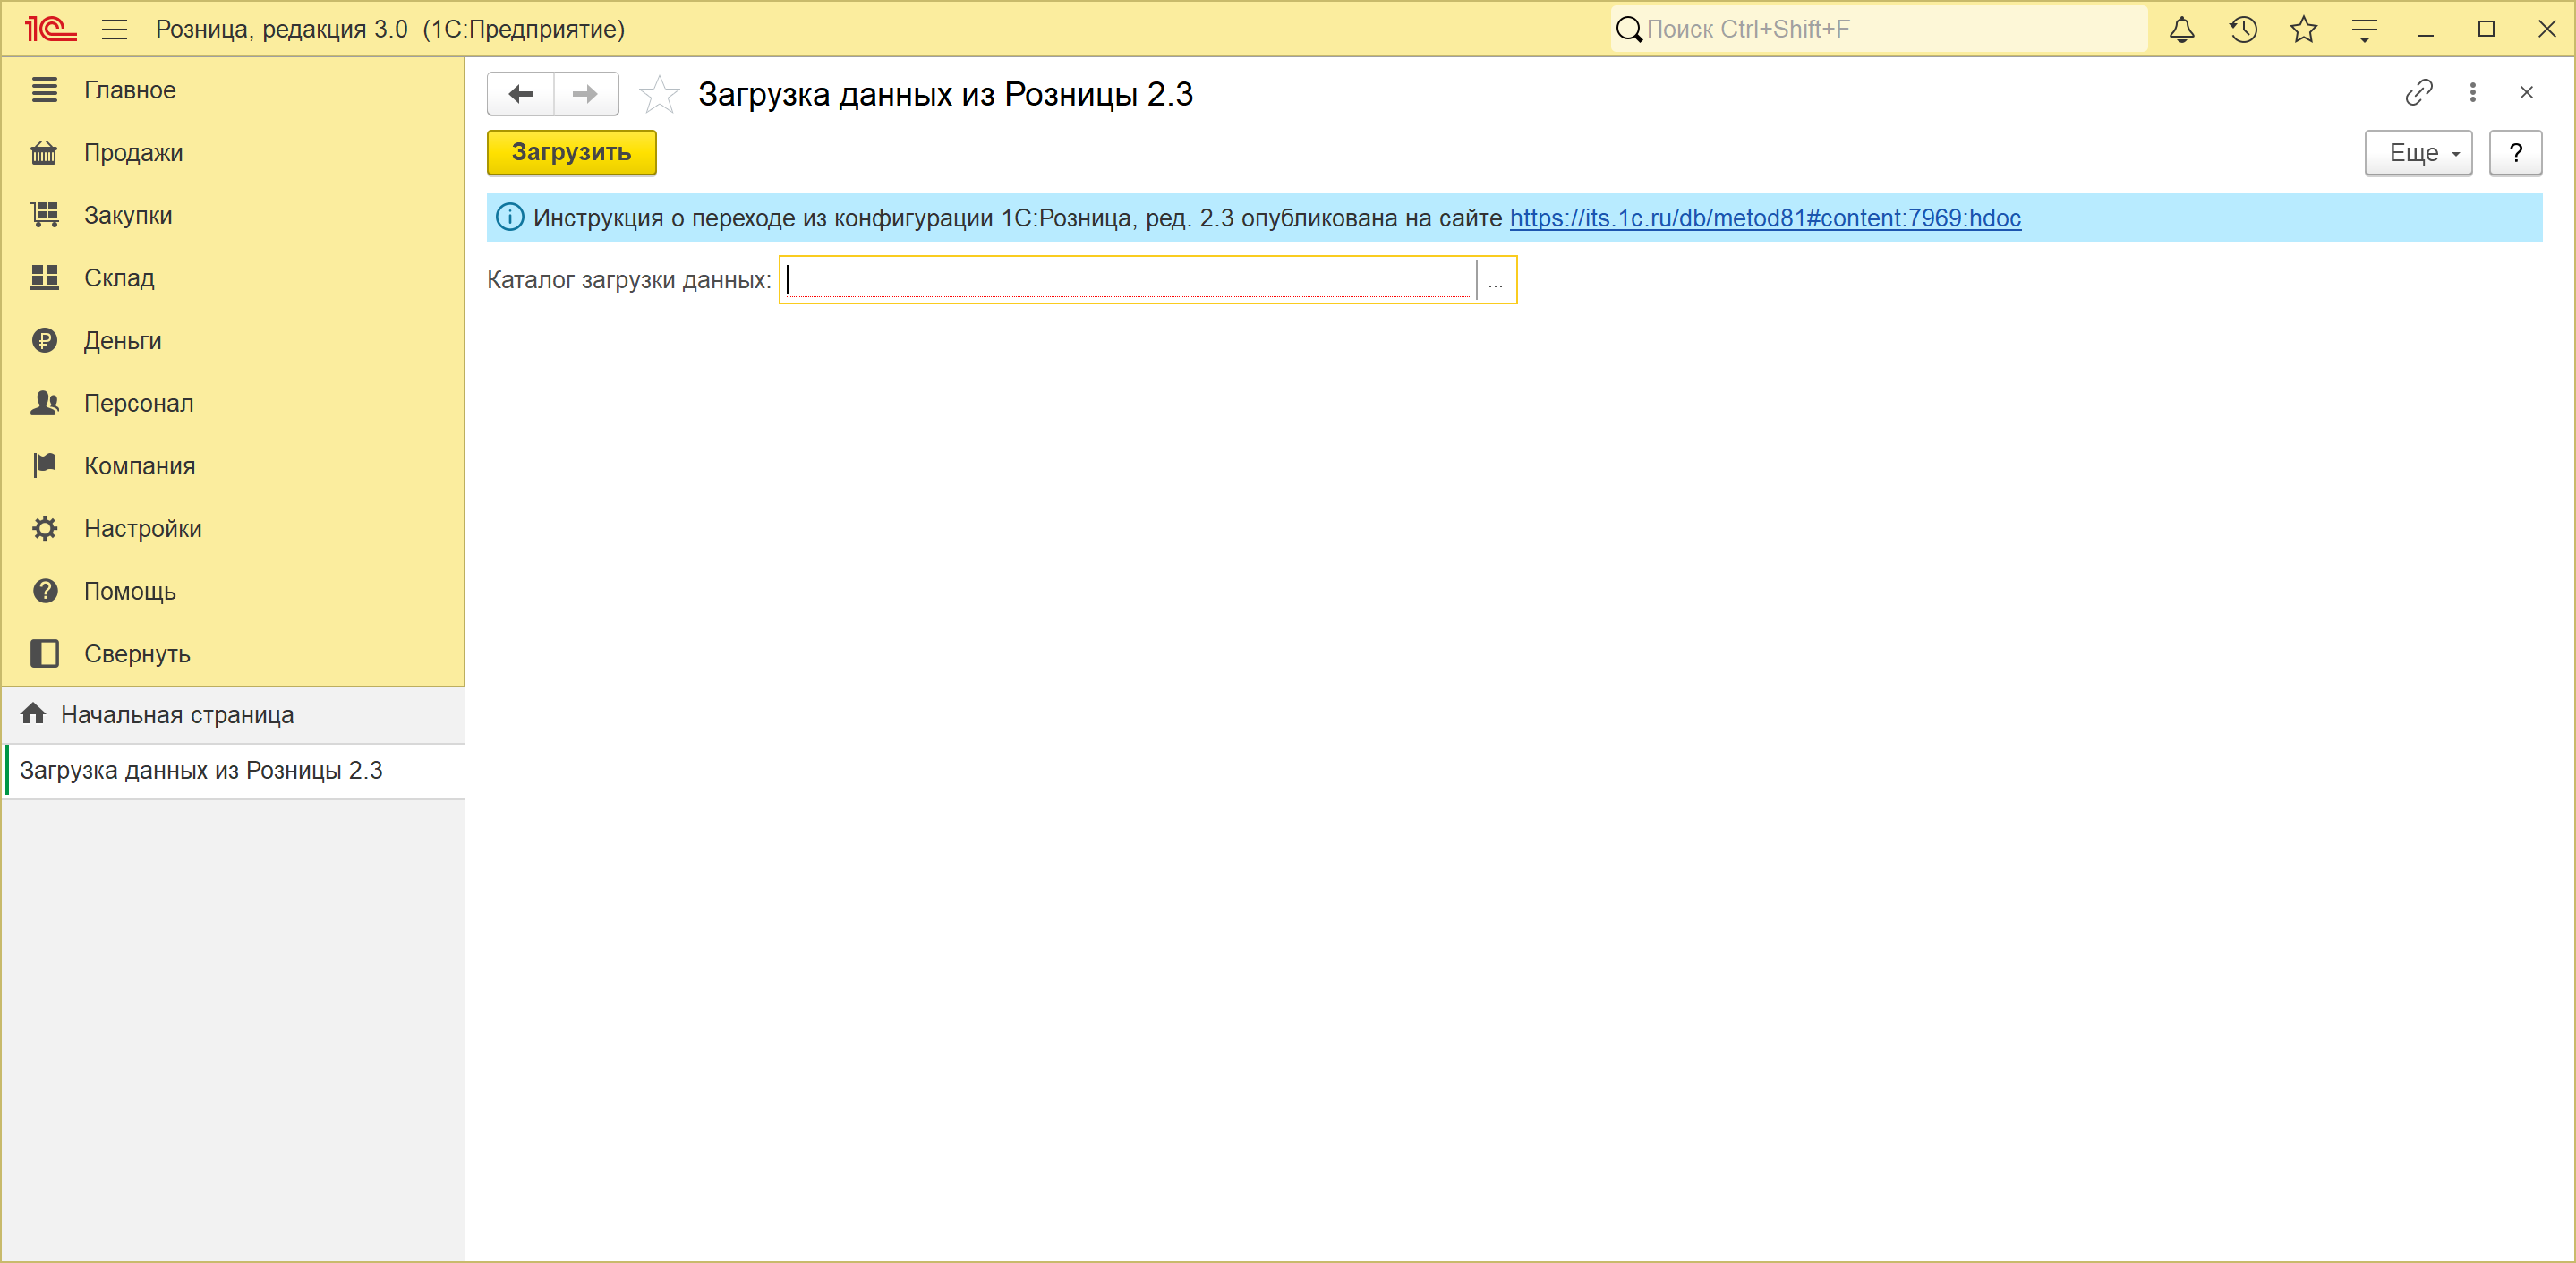Open the Закупки section
The image size is (2576, 1263).
(233, 215)
